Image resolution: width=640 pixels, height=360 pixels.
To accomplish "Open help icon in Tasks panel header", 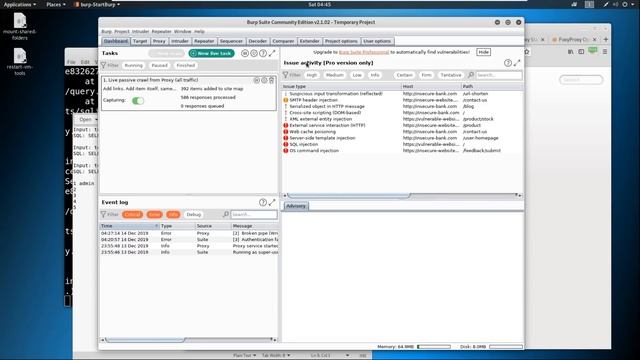I will coord(263,53).
